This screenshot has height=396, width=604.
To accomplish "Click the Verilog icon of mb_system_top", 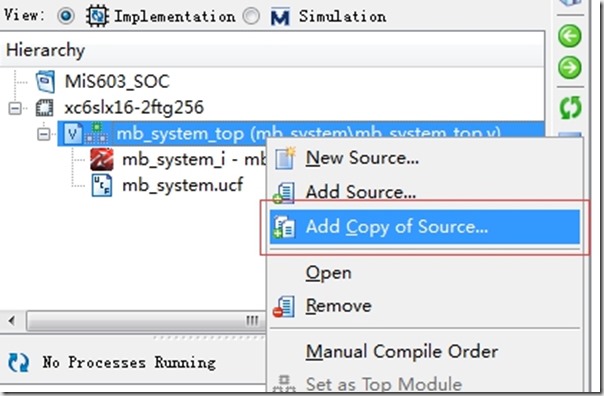I will [73, 134].
